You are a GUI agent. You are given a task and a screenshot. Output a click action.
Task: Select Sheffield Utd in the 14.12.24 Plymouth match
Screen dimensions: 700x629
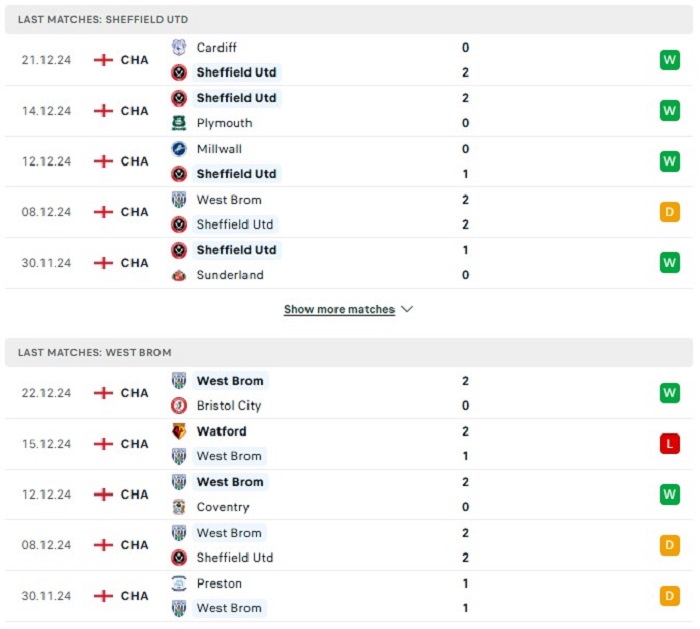(x=237, y=98)
